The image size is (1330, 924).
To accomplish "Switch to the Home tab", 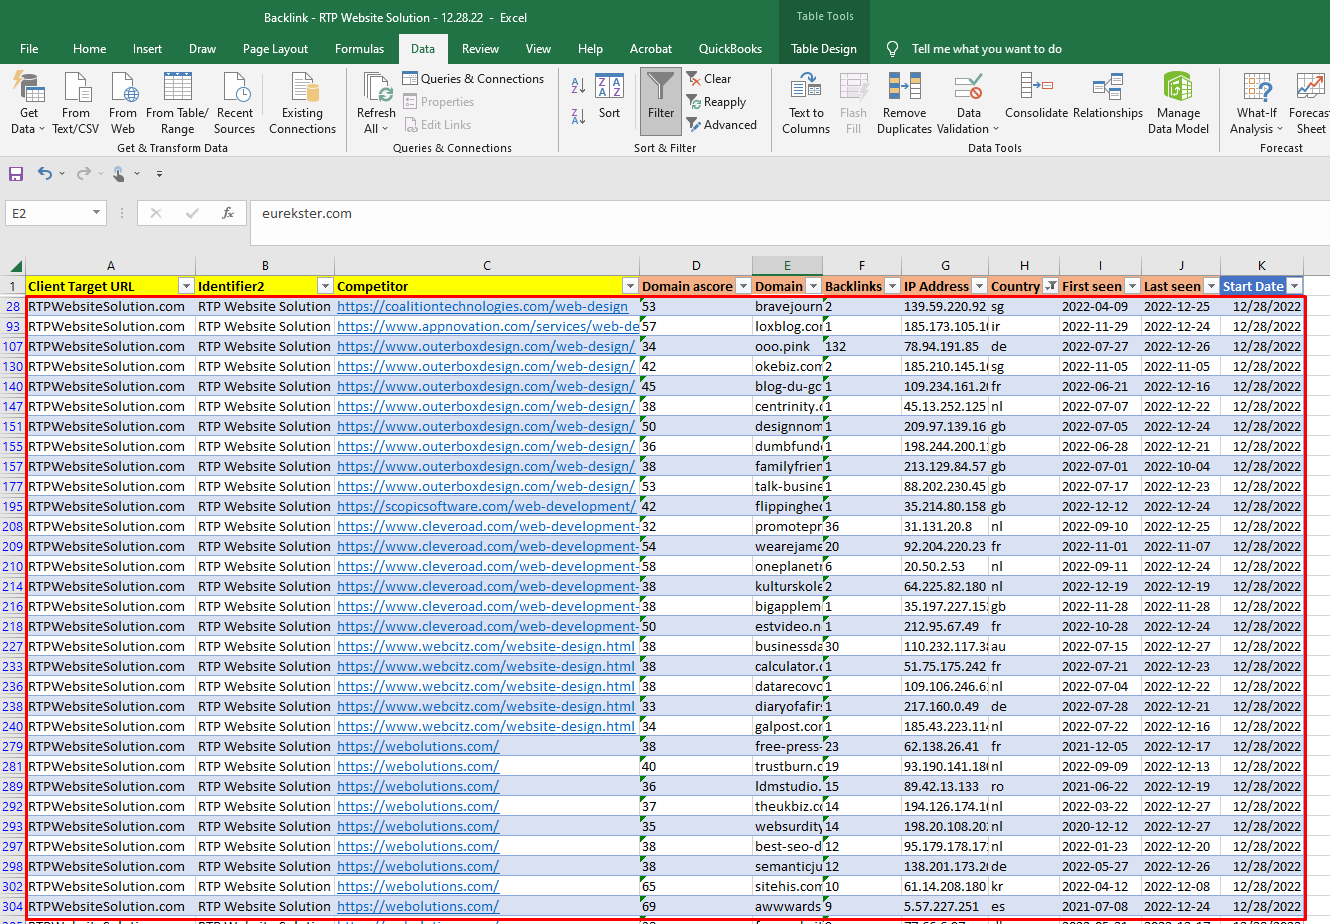I will tap(90, 49).
